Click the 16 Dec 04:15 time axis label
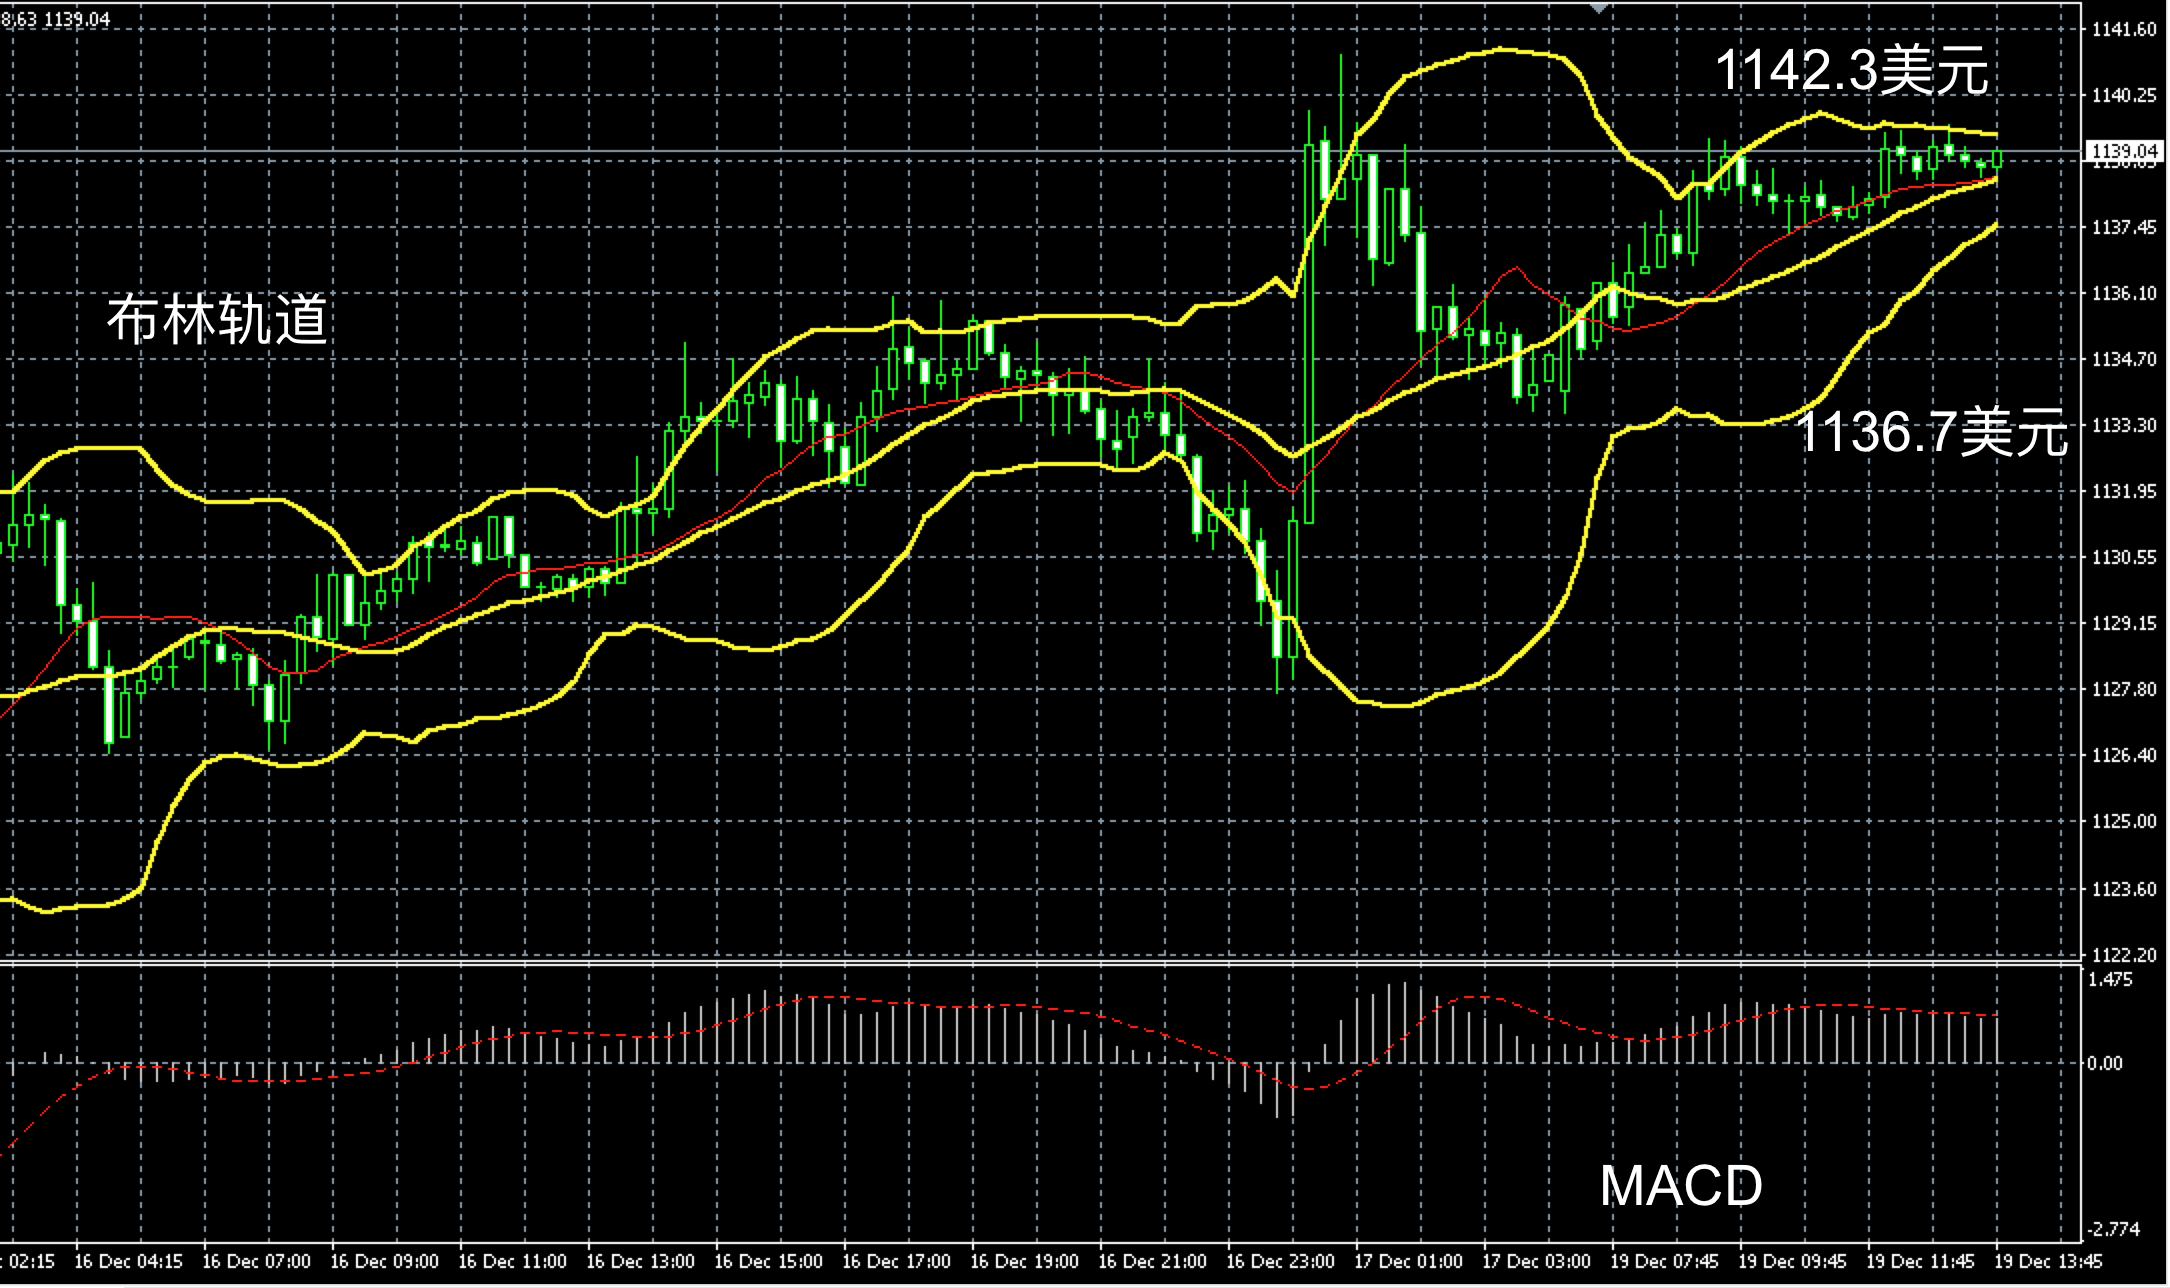 [128, 1261]
